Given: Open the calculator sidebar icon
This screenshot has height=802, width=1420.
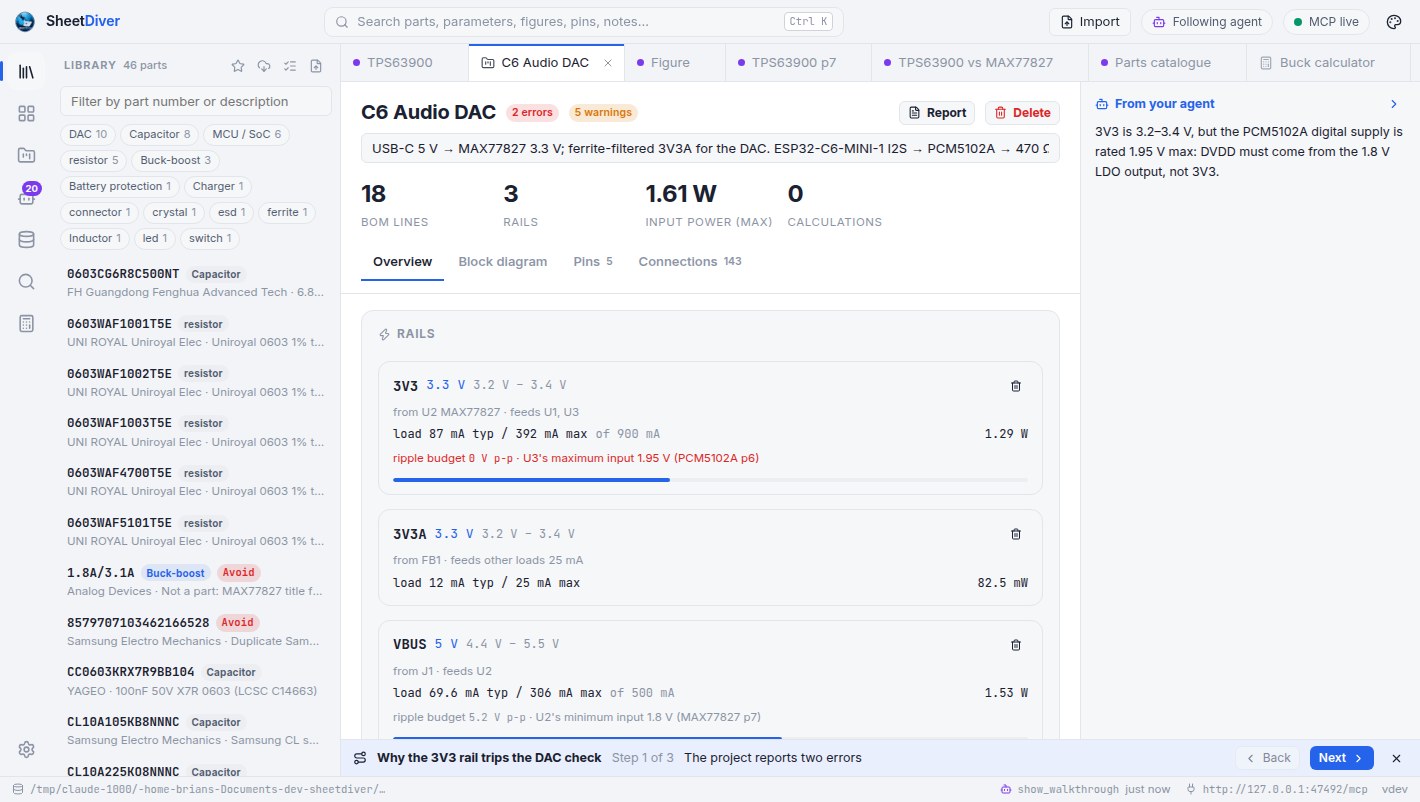Looking at the screenshot, I should point(27,323).
